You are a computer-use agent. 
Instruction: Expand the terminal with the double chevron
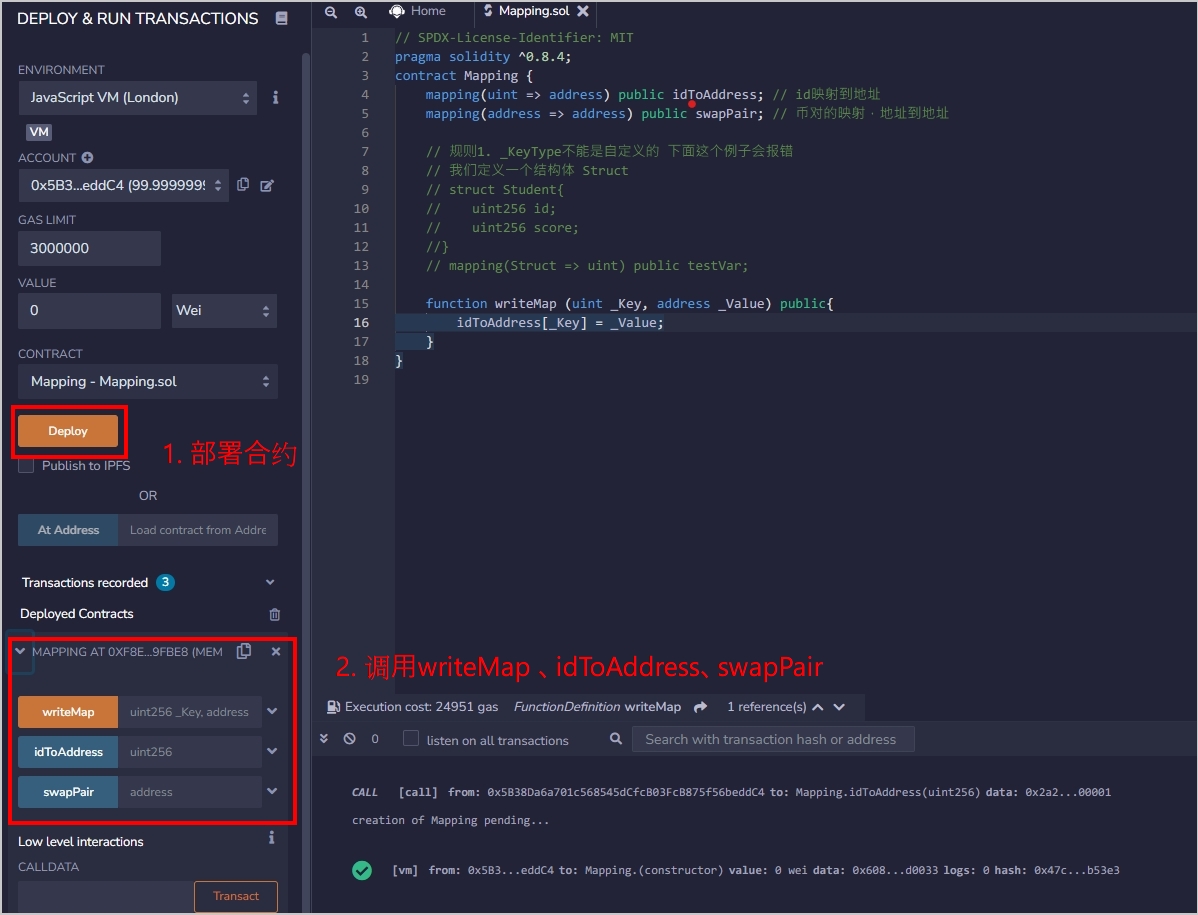(324, 739)
